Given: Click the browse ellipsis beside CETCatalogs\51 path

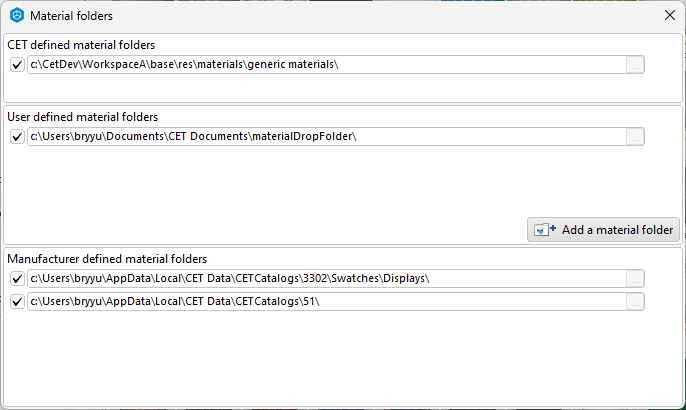Looking at the screenshot, I should (635, 301).
